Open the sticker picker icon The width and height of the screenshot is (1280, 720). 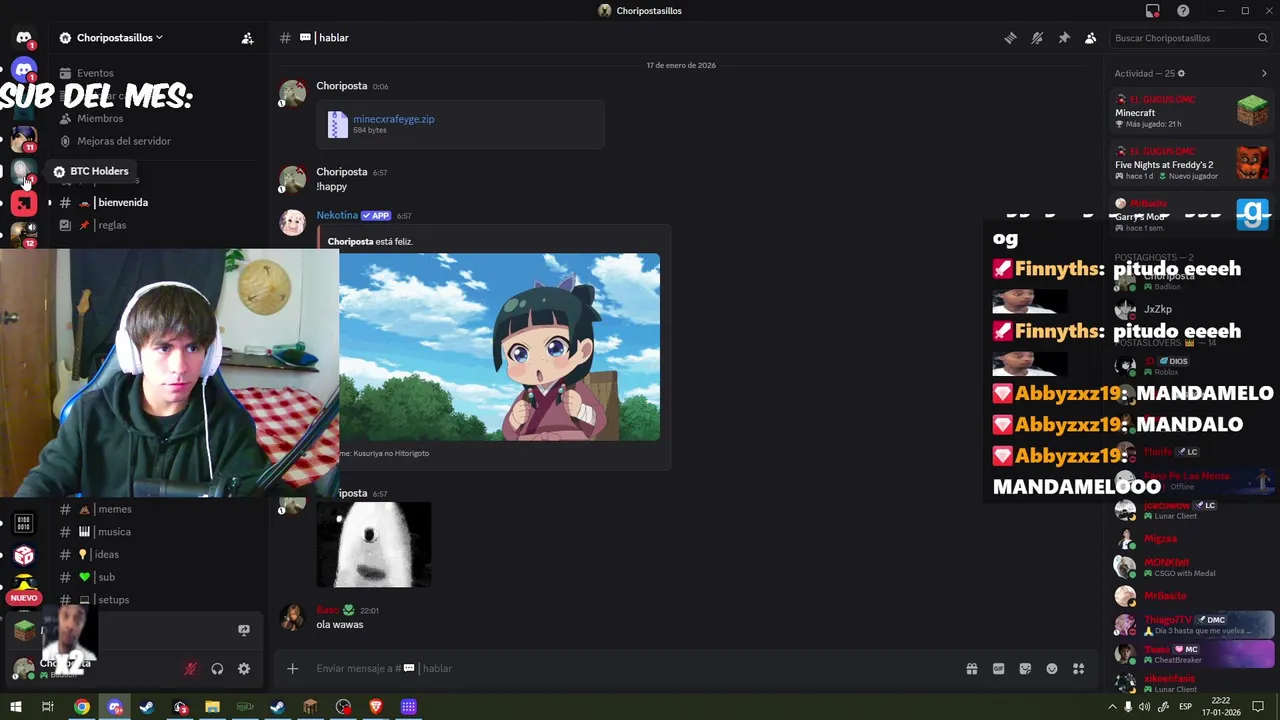pyautogui.click(x=1025, y=669)
